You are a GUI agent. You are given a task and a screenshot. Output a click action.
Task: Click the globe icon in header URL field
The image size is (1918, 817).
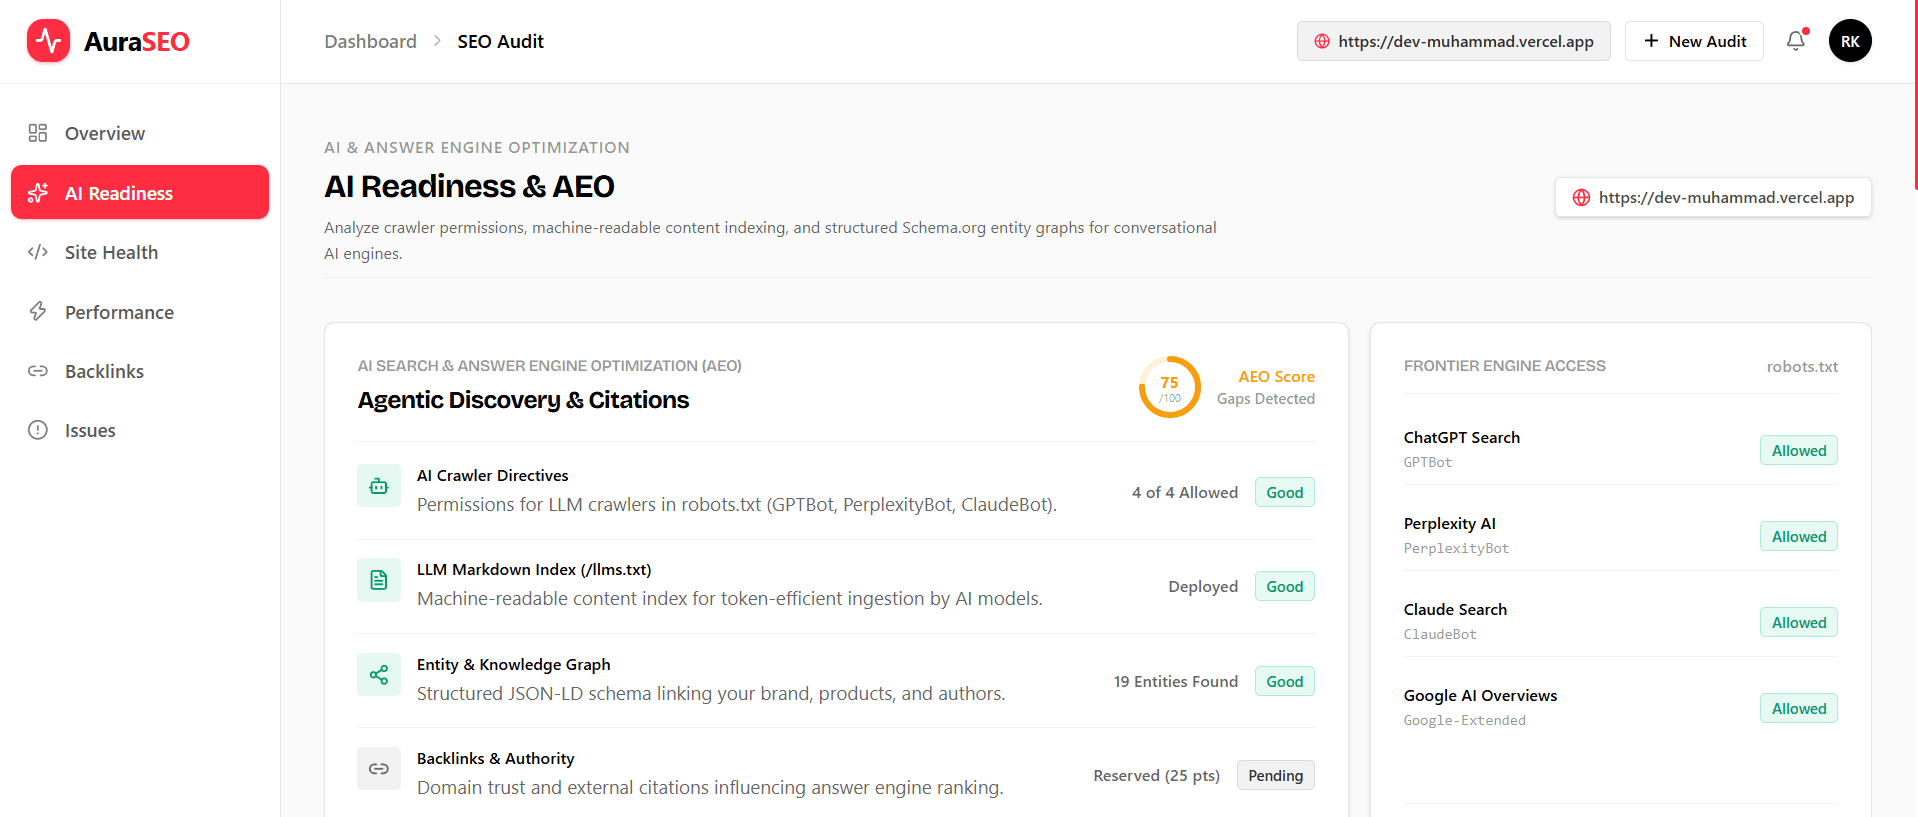(x=1322, y=41)
